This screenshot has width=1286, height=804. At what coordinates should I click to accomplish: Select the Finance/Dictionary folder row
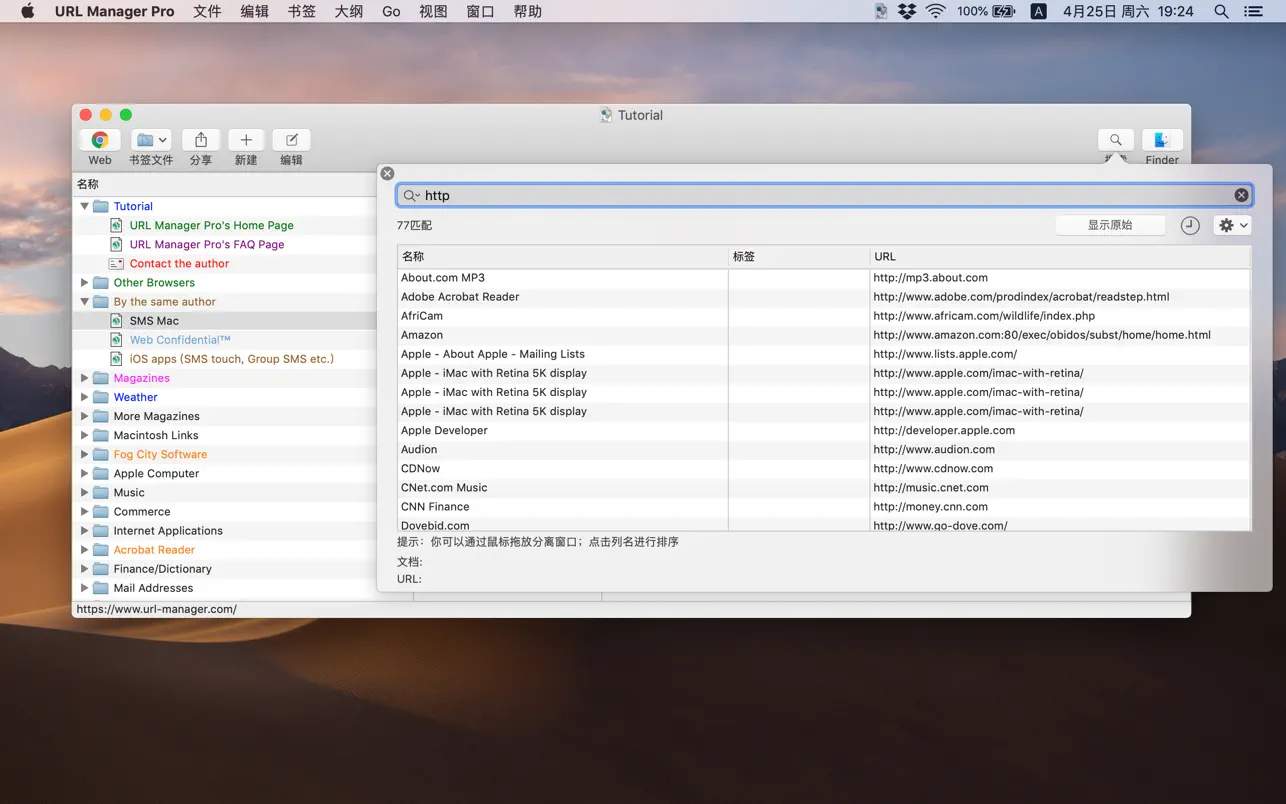(x=225, y=568)
